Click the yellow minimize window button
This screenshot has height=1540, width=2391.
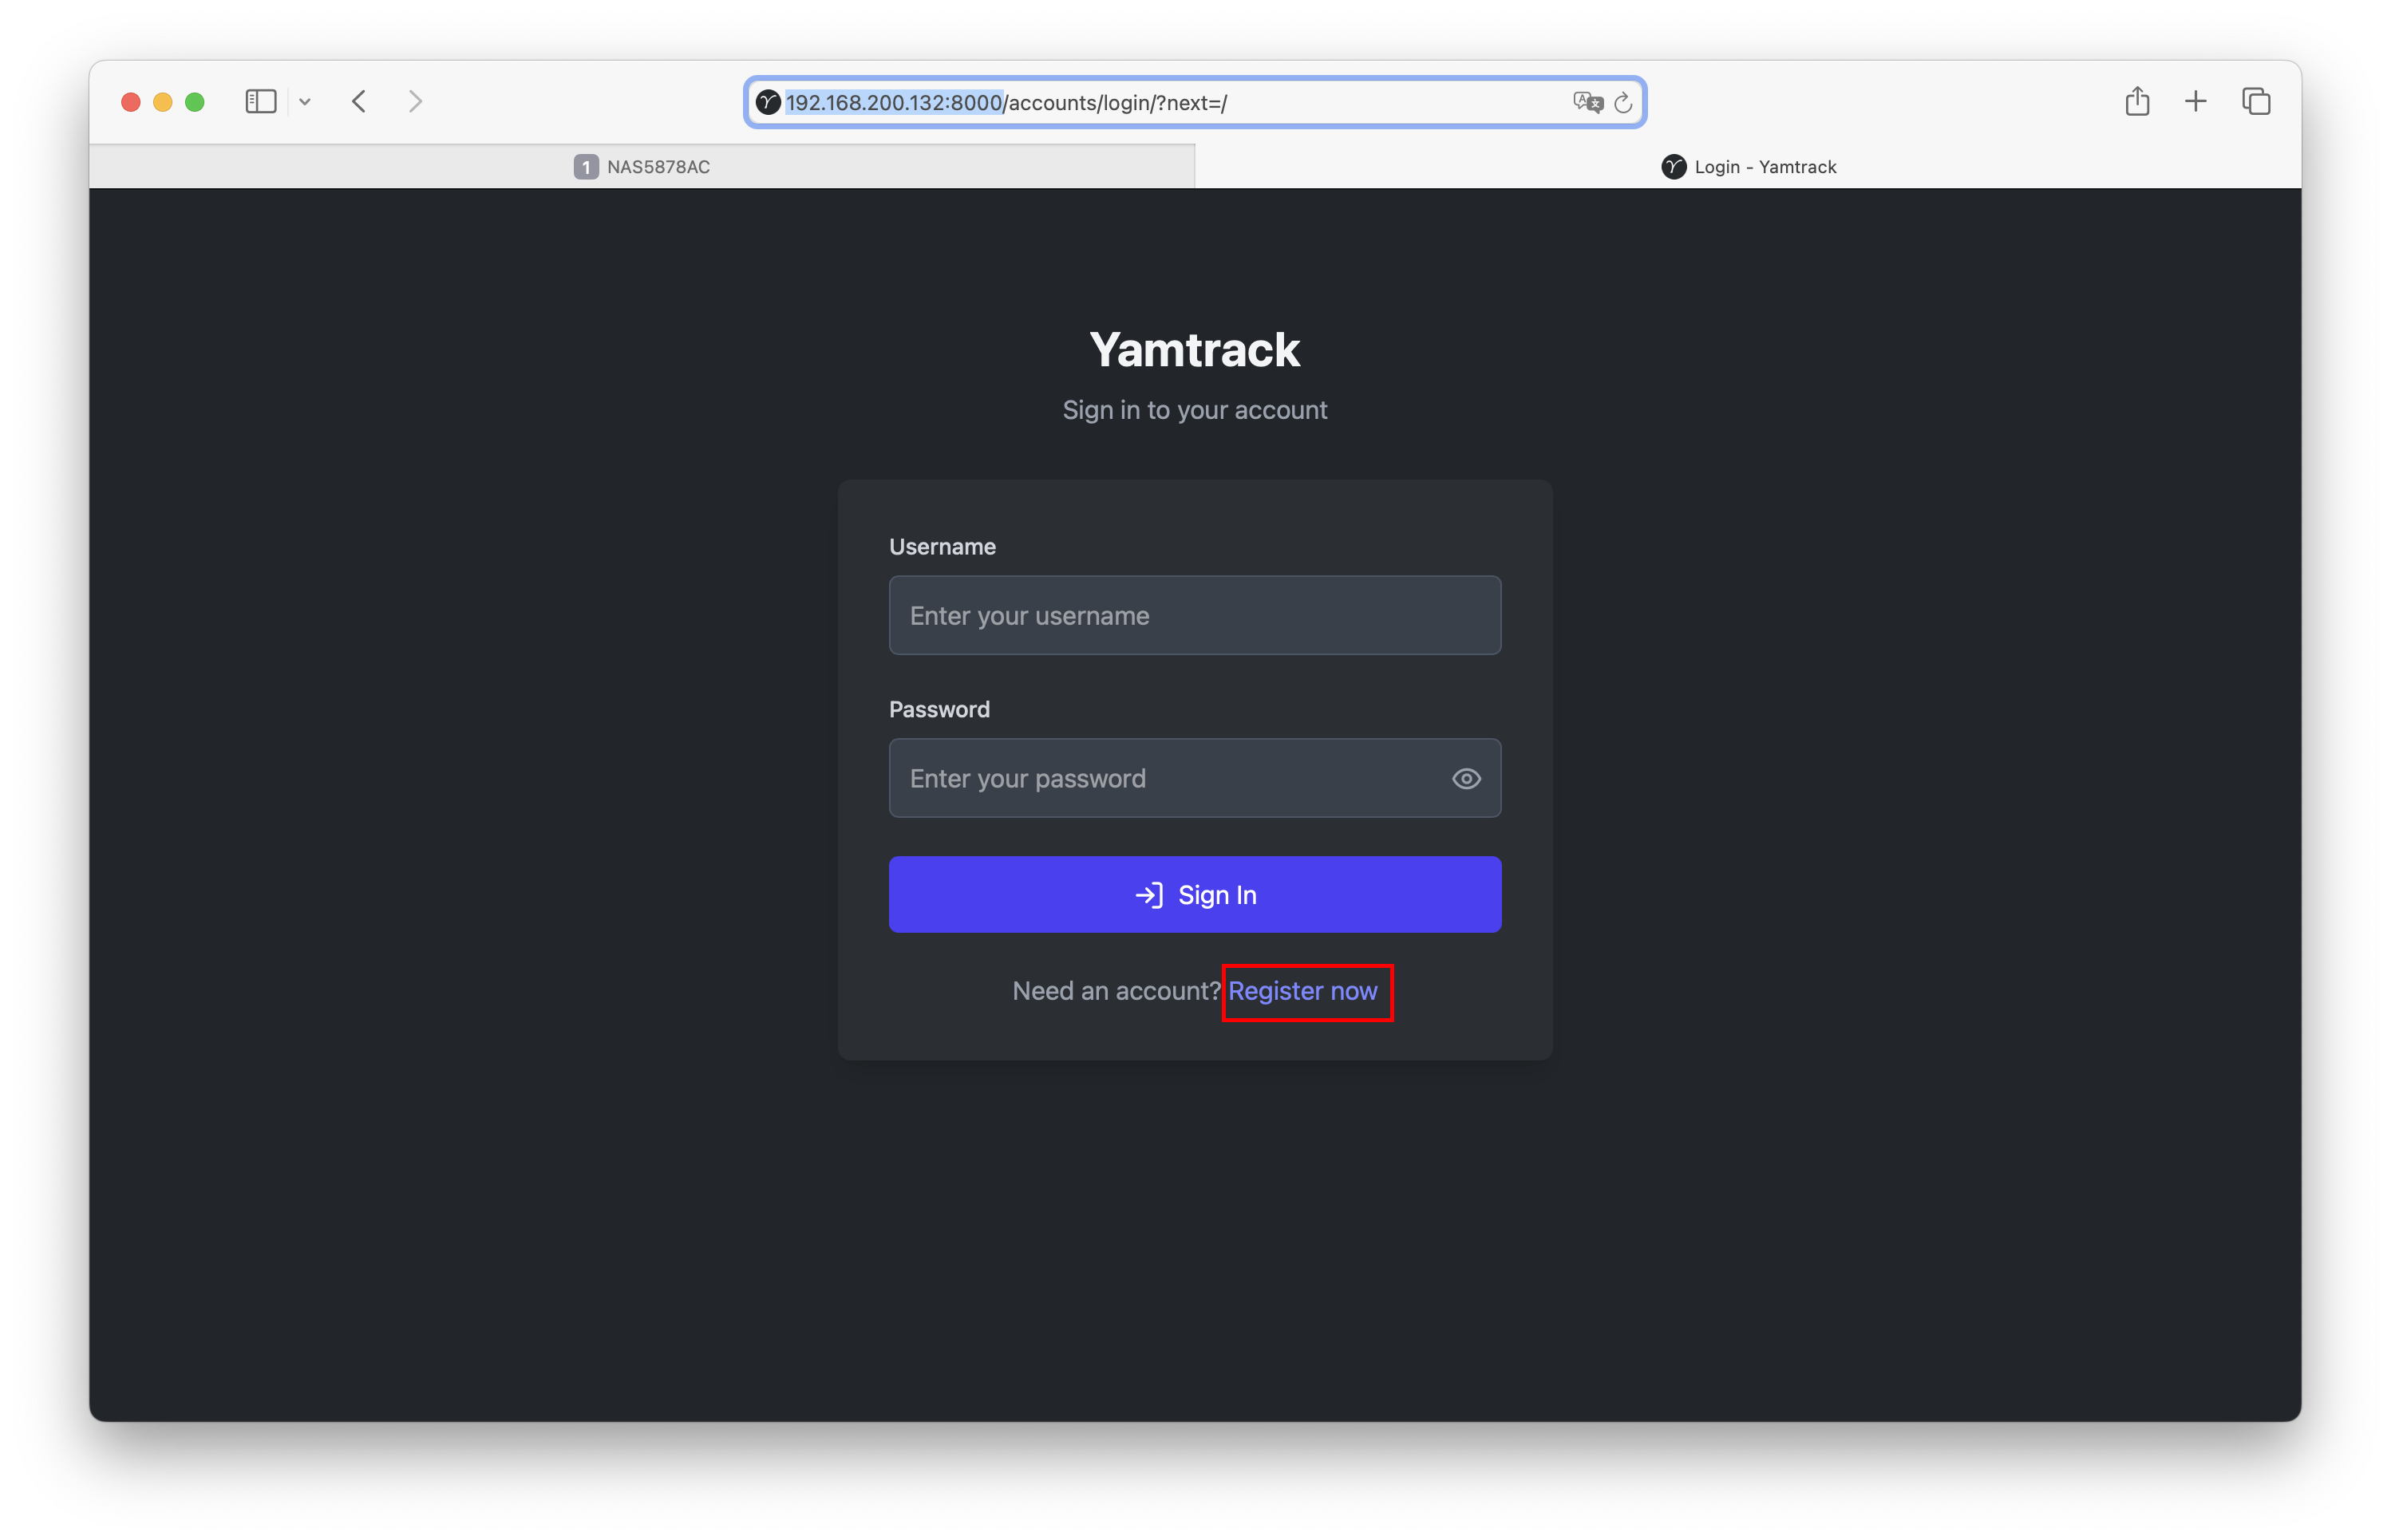pyautogui.click(x=163, y=102)
